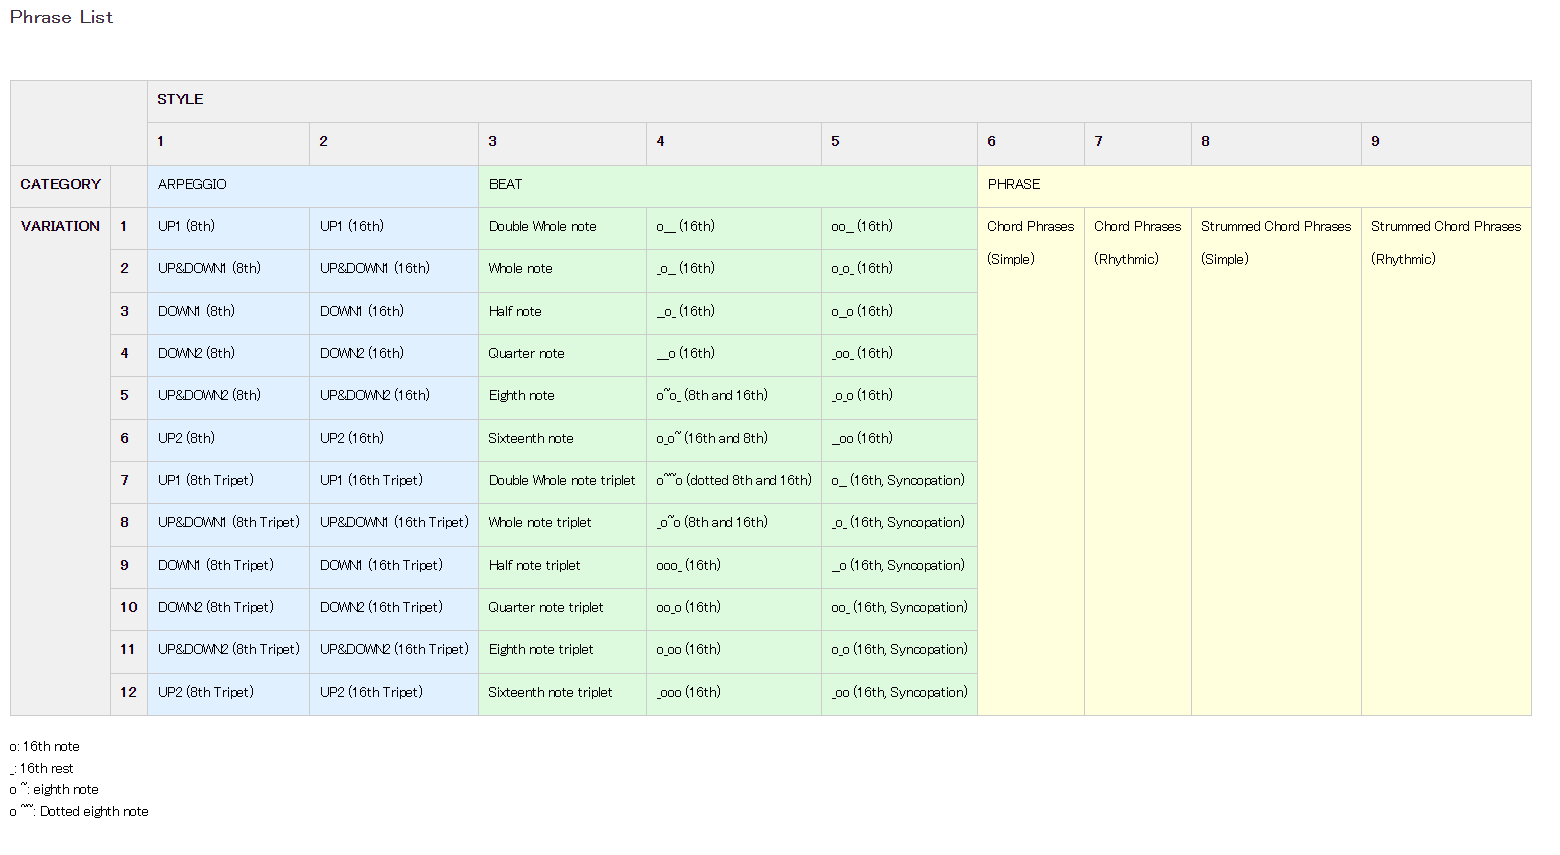Screen dimensions: 1560x855
Task: Select Half note triplet cell
Action: pos(562,567)
